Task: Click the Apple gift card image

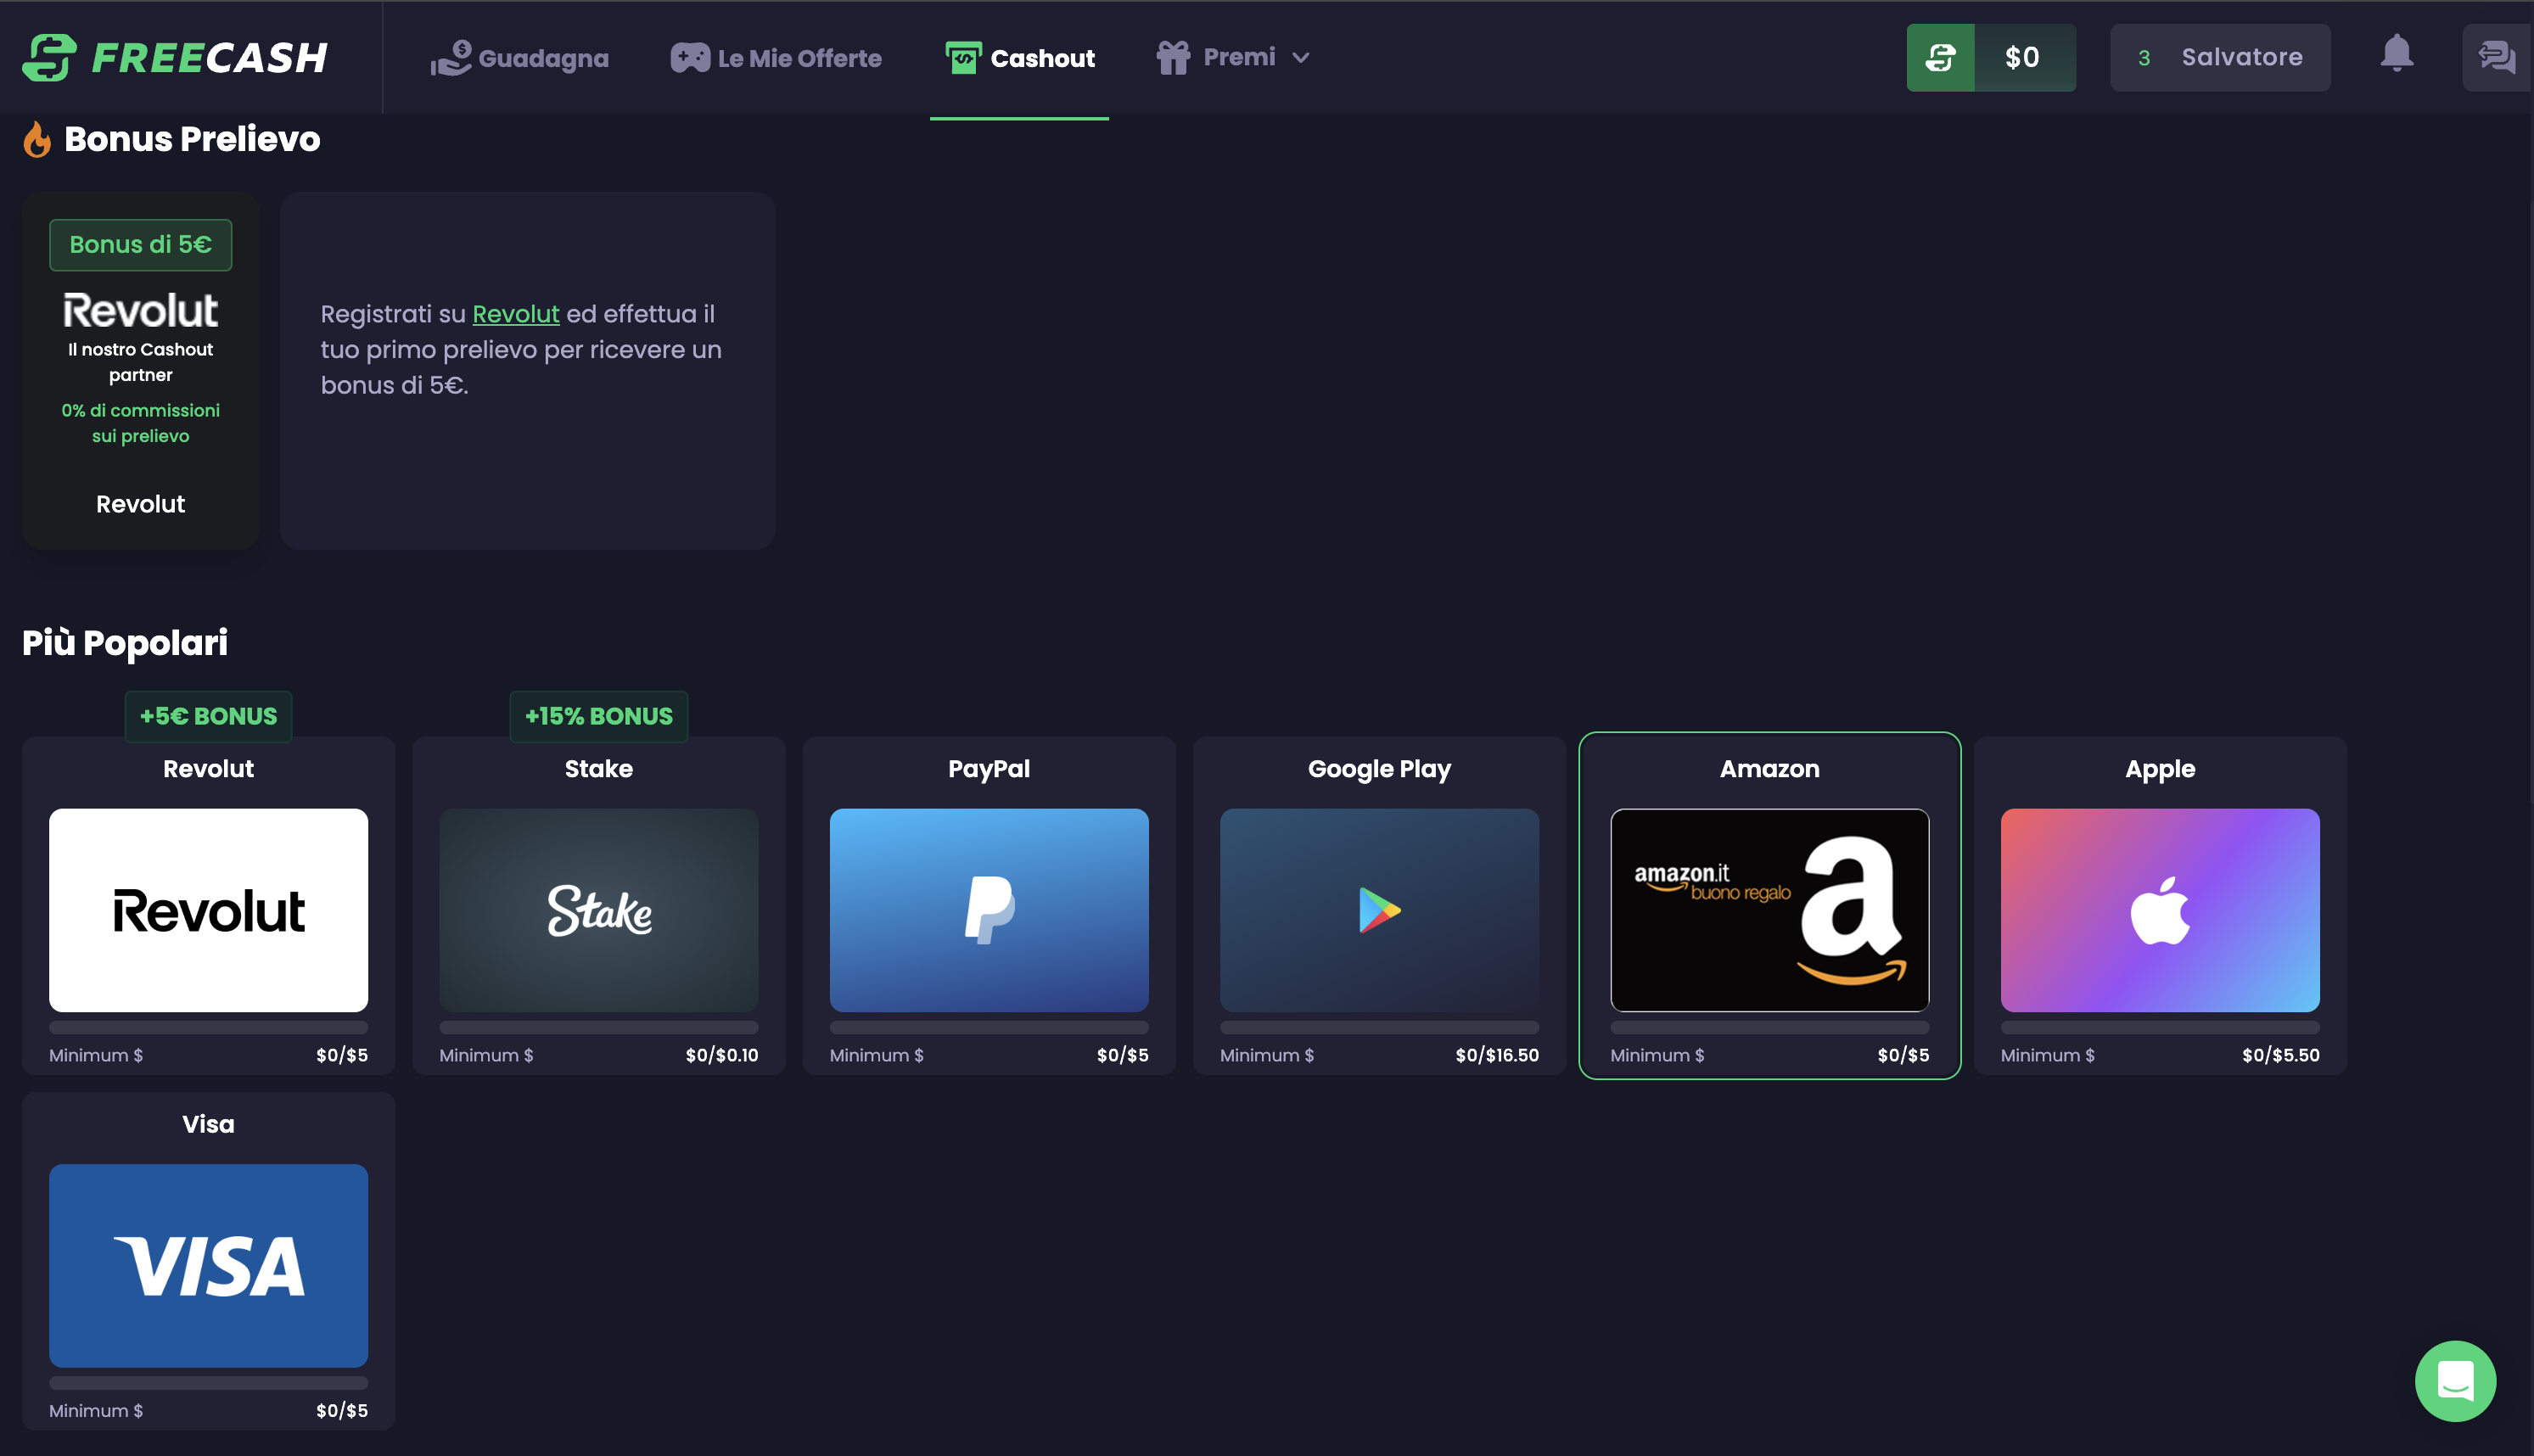Action: coord(2160,910)
